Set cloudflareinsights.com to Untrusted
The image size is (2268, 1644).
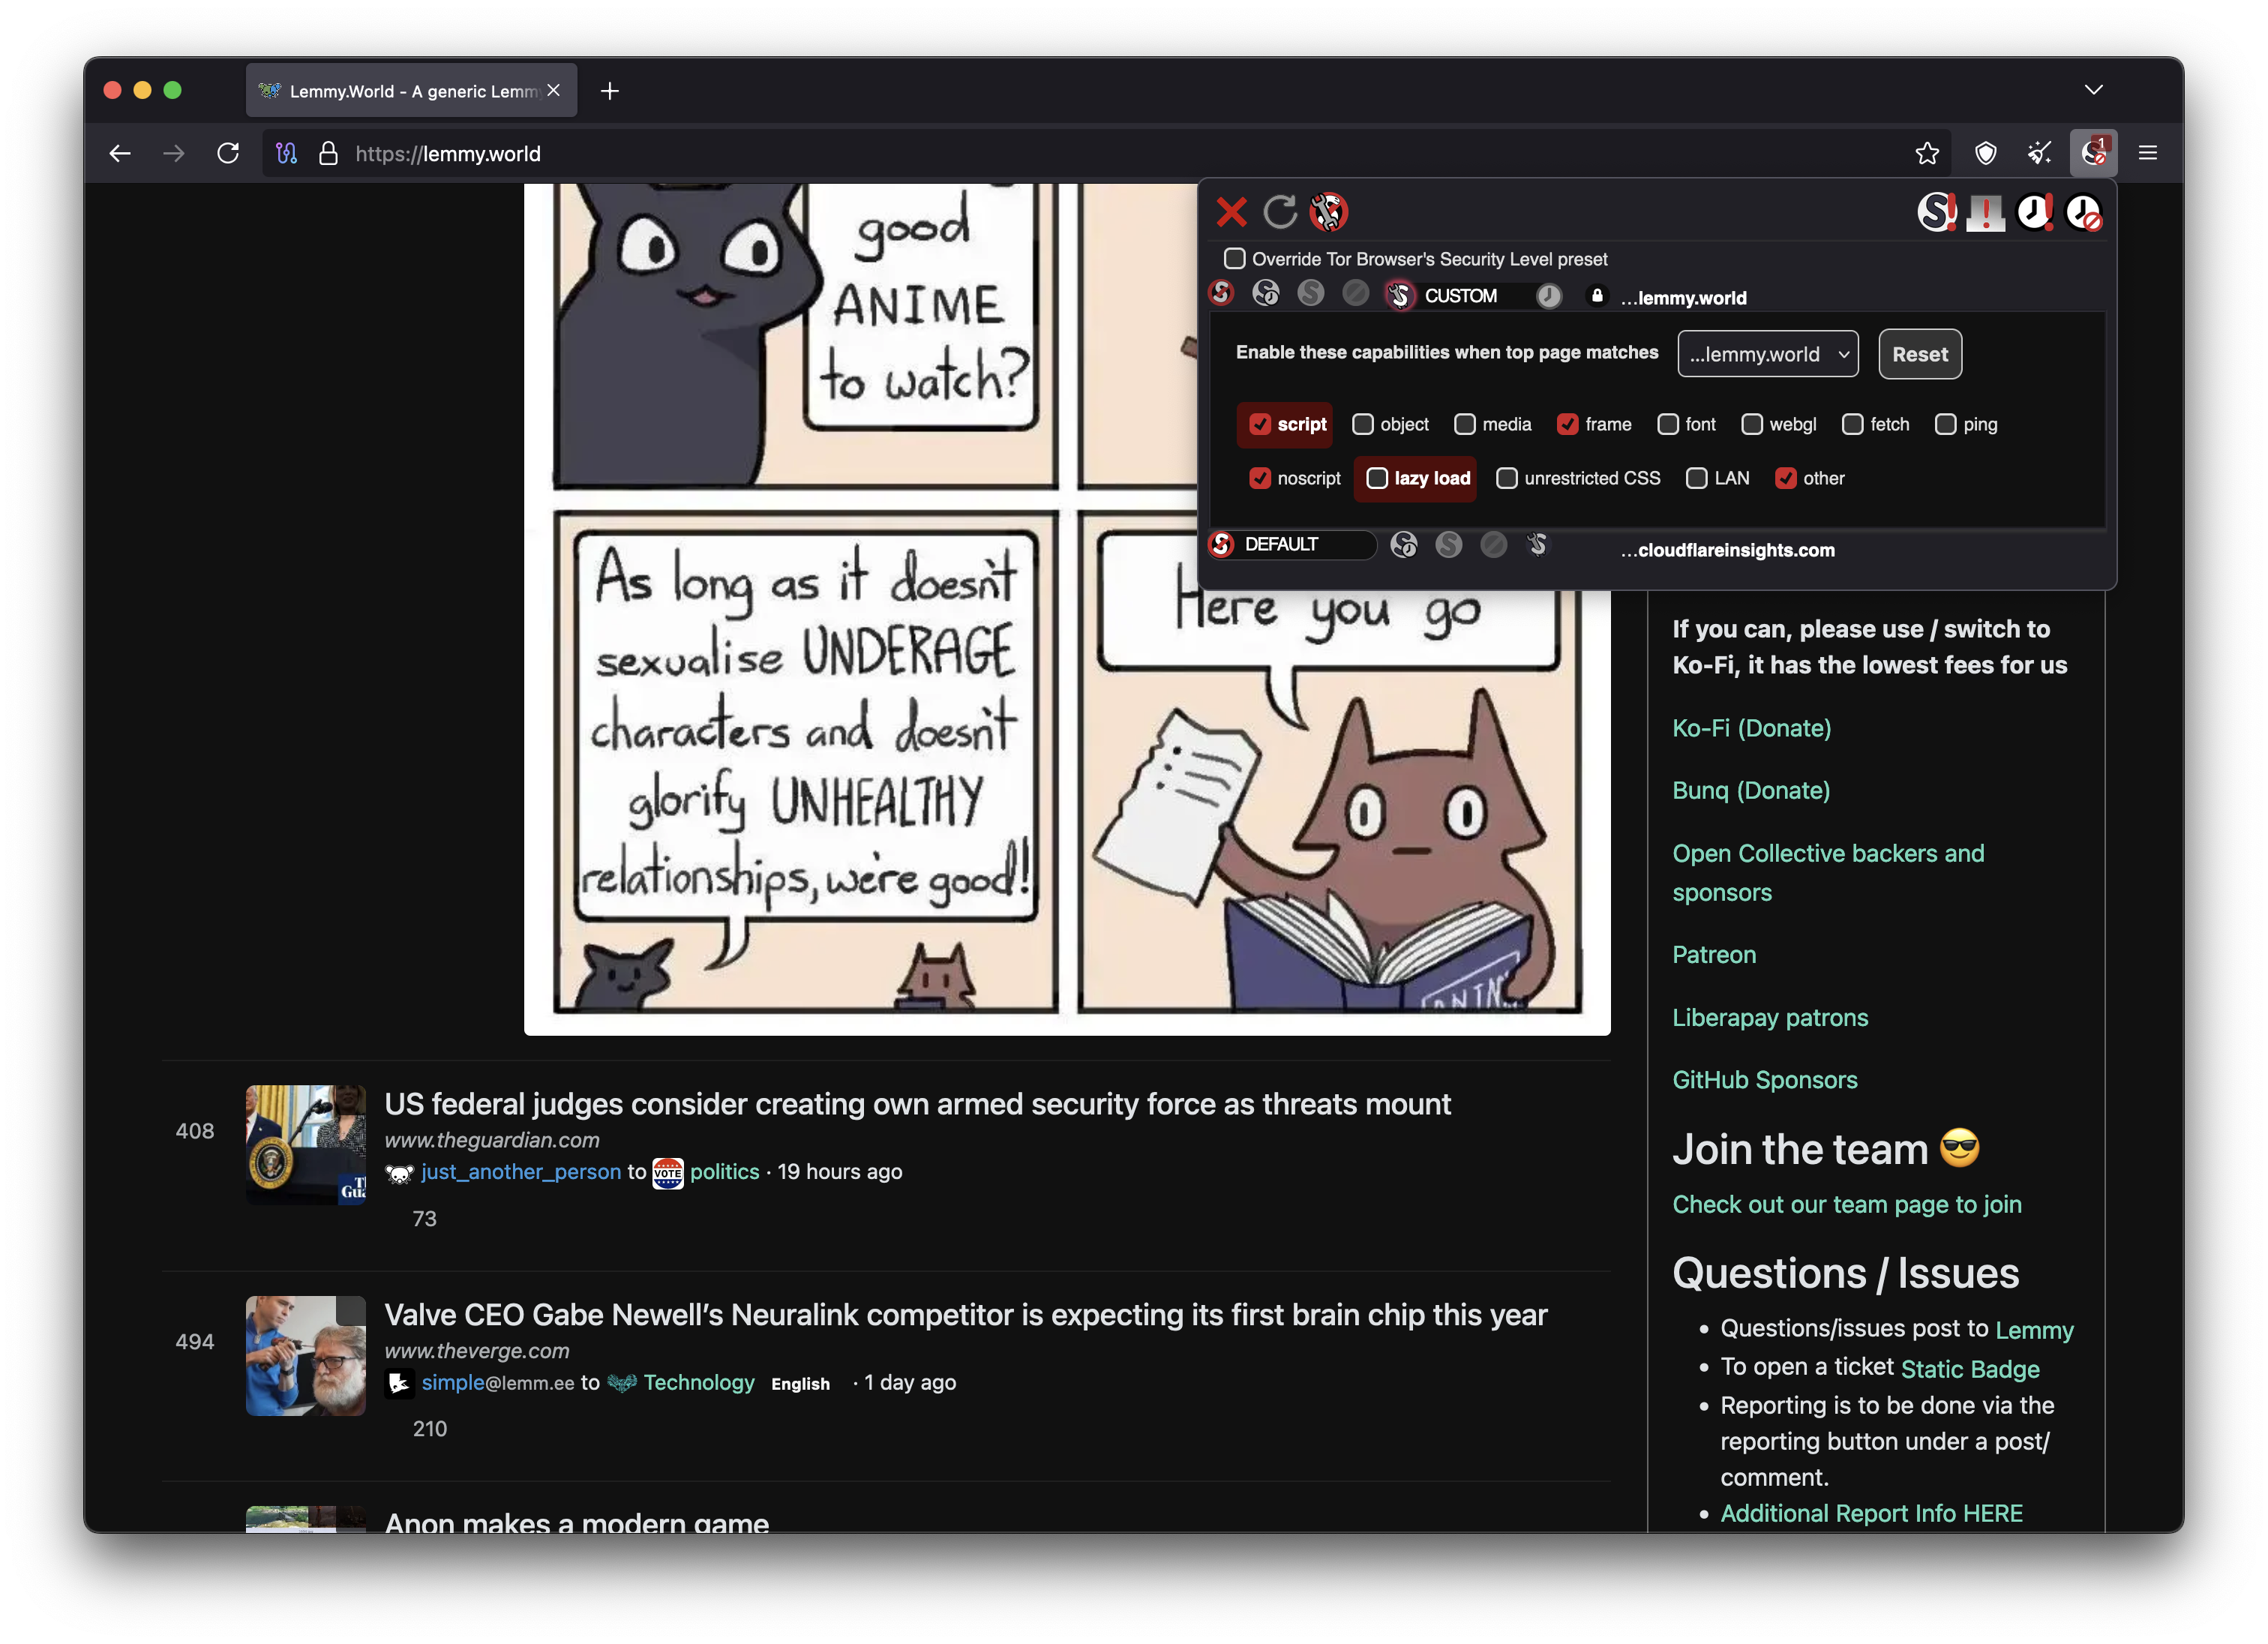click(x=1494, y=544)
